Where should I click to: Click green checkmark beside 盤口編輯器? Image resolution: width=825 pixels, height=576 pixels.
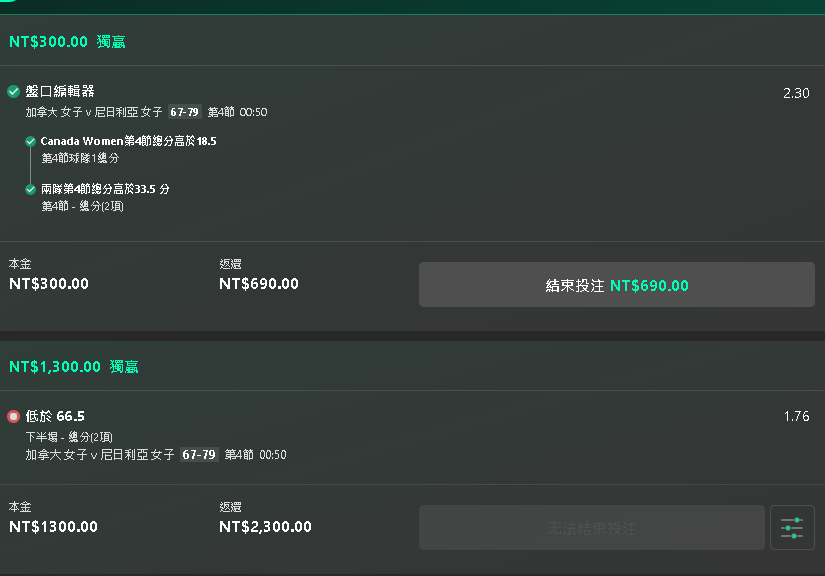click(x=14, y=92)
